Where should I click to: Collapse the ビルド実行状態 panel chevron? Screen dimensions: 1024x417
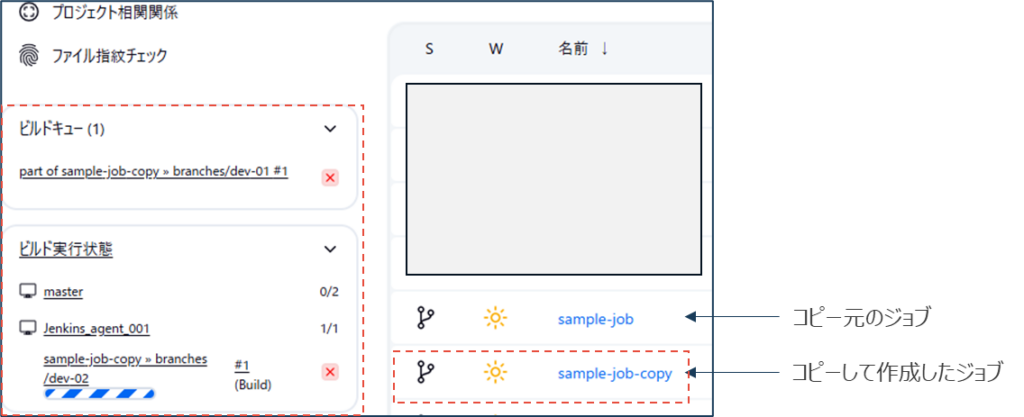click(331, 249)
